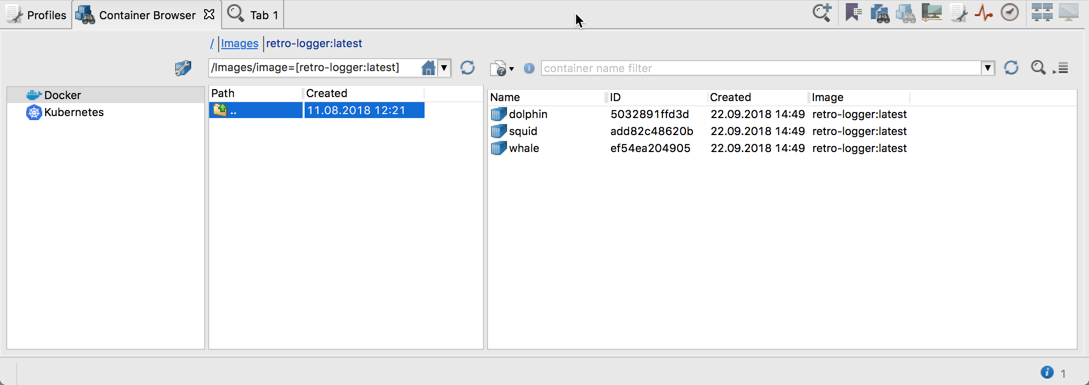
Task: Select the whale container name
Action: pyautogui.click(x=524, y=148)
